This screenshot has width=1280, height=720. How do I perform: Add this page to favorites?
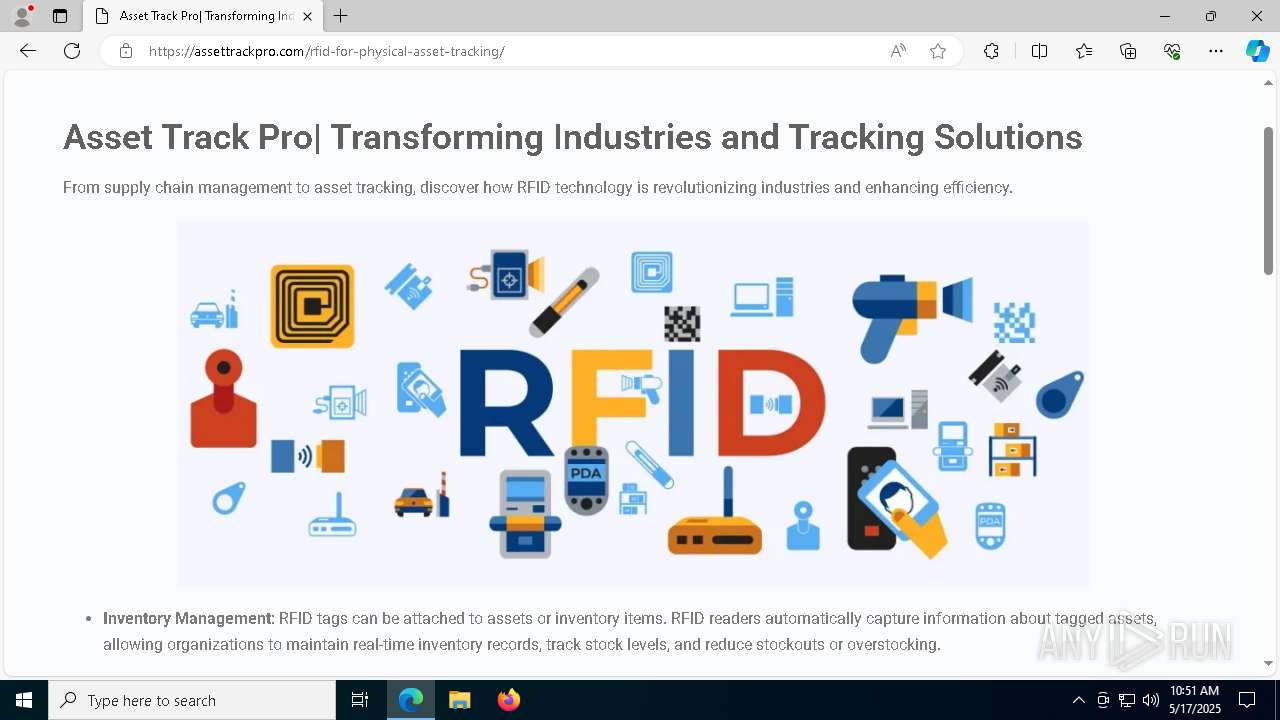click(938, 51)
